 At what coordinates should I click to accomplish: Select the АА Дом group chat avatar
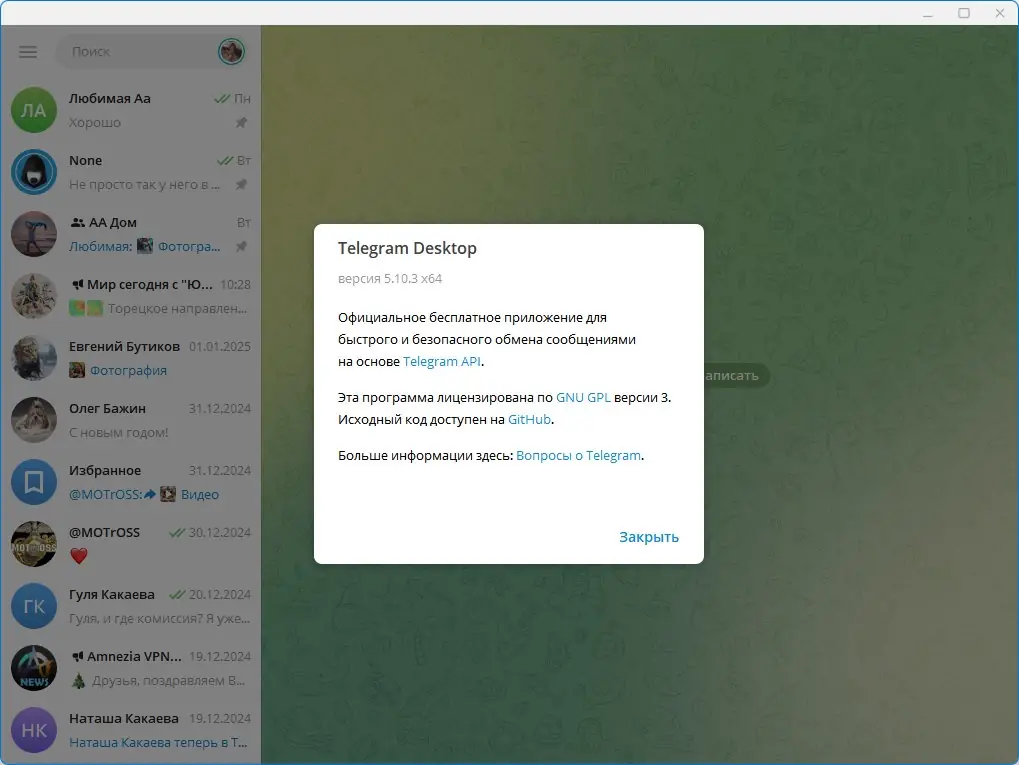34,234
